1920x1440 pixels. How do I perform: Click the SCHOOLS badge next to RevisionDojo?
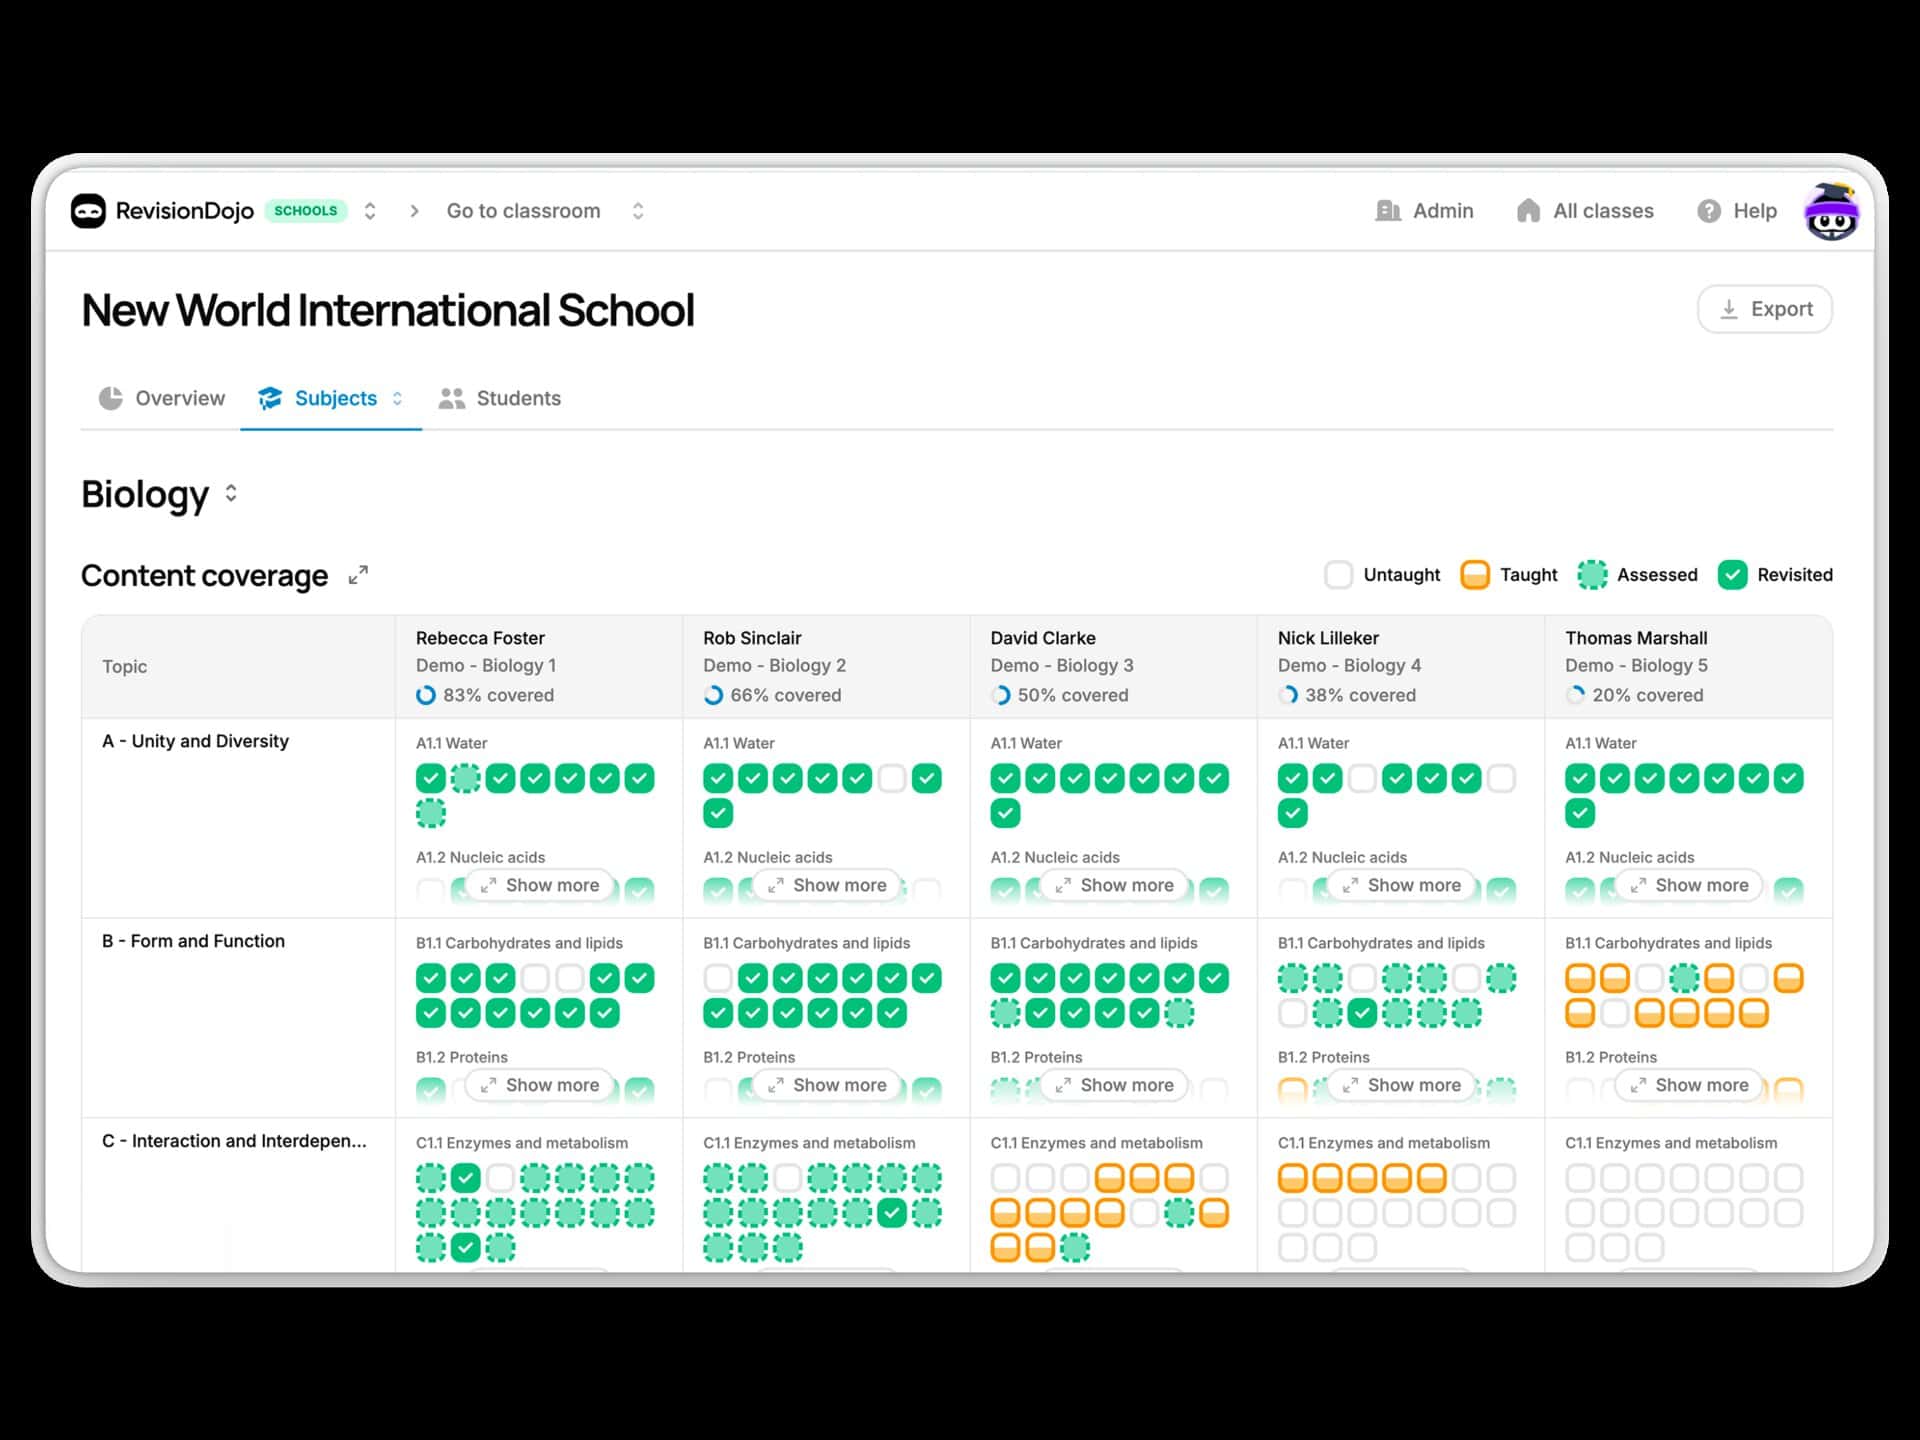click(x=306, y=210)
